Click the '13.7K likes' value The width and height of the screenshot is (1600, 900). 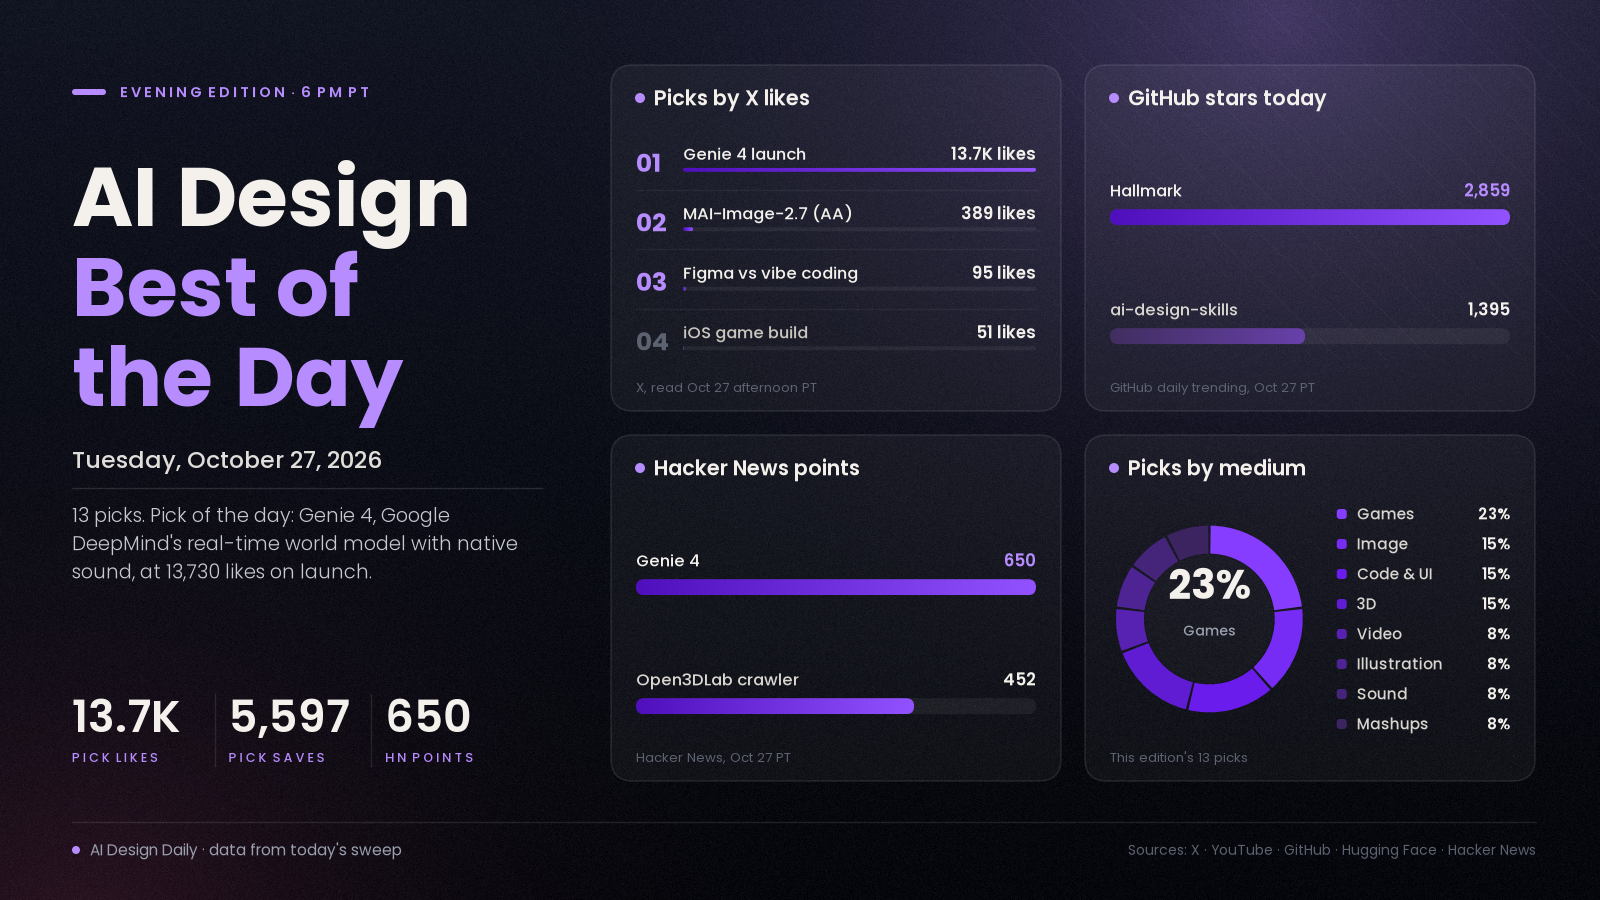pyautogui.click(x=992, y=154)
